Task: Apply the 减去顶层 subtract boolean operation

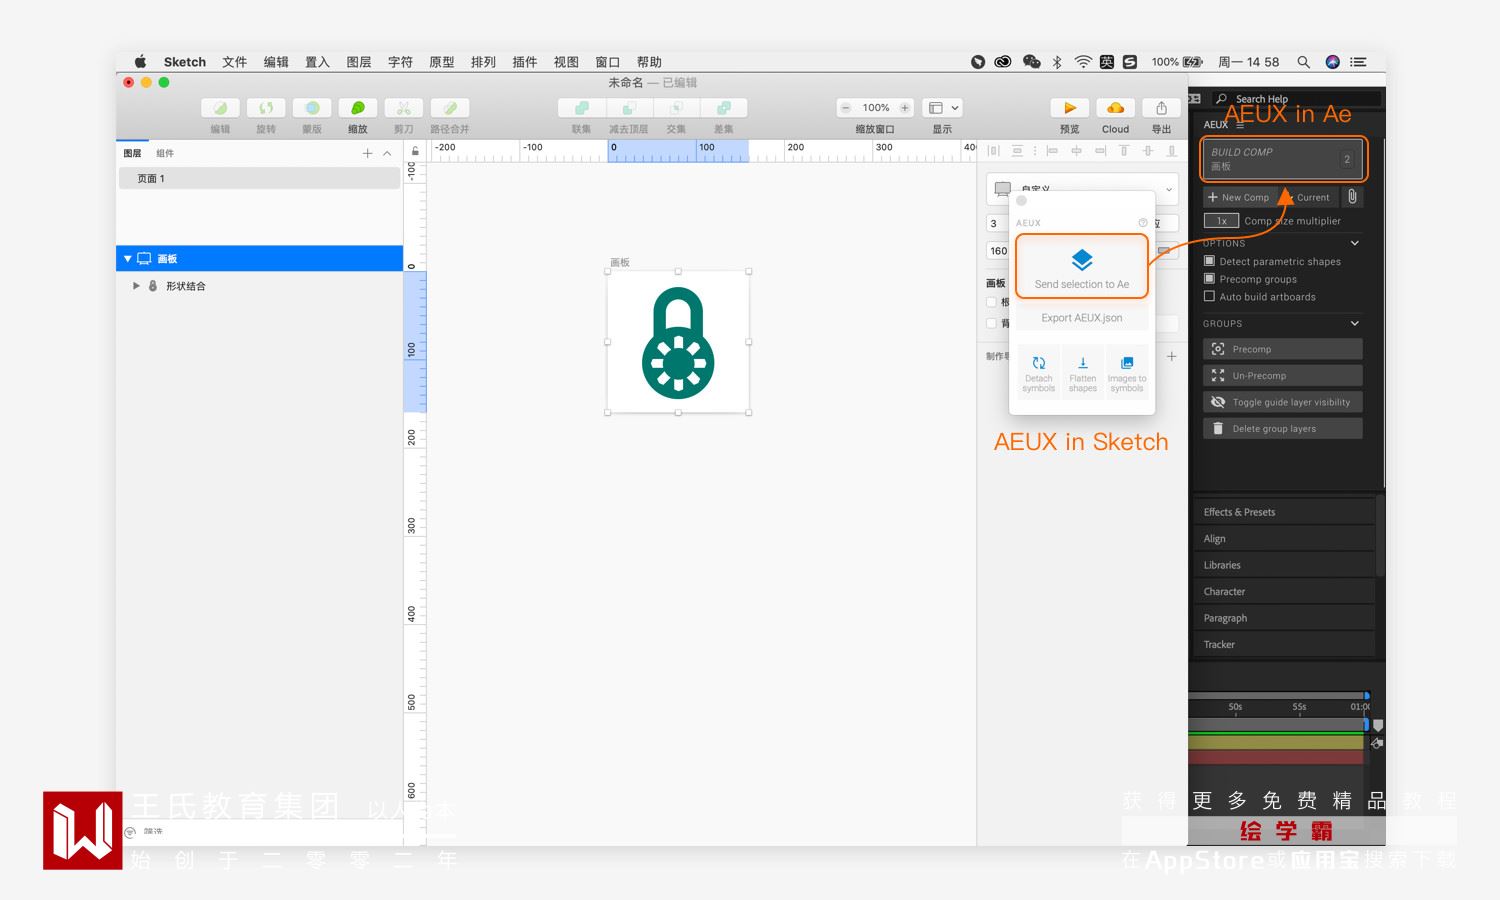Action: tap(628, 108)
